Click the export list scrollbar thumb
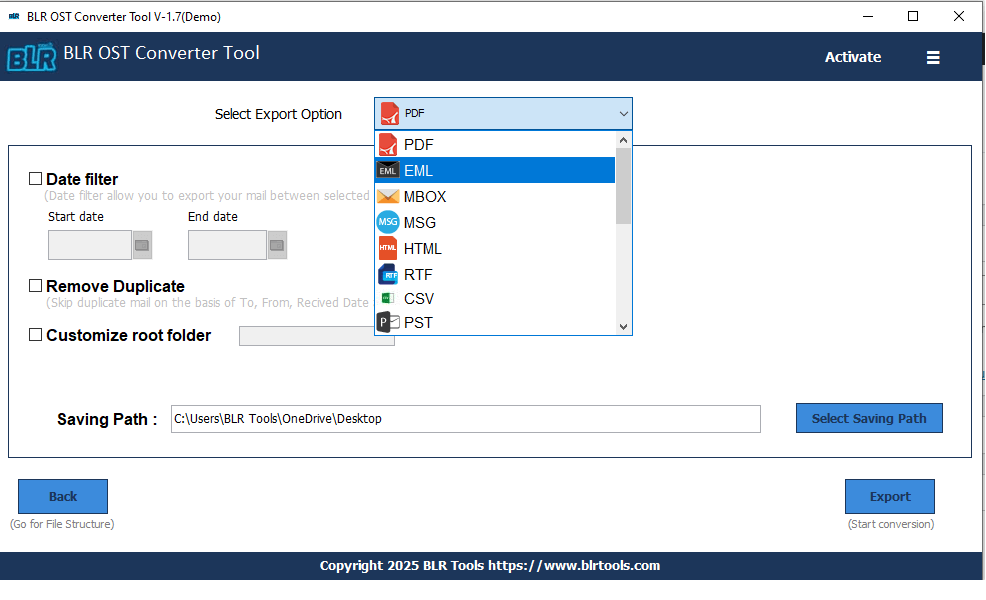The image size is (986, 600). click(623, 186)
